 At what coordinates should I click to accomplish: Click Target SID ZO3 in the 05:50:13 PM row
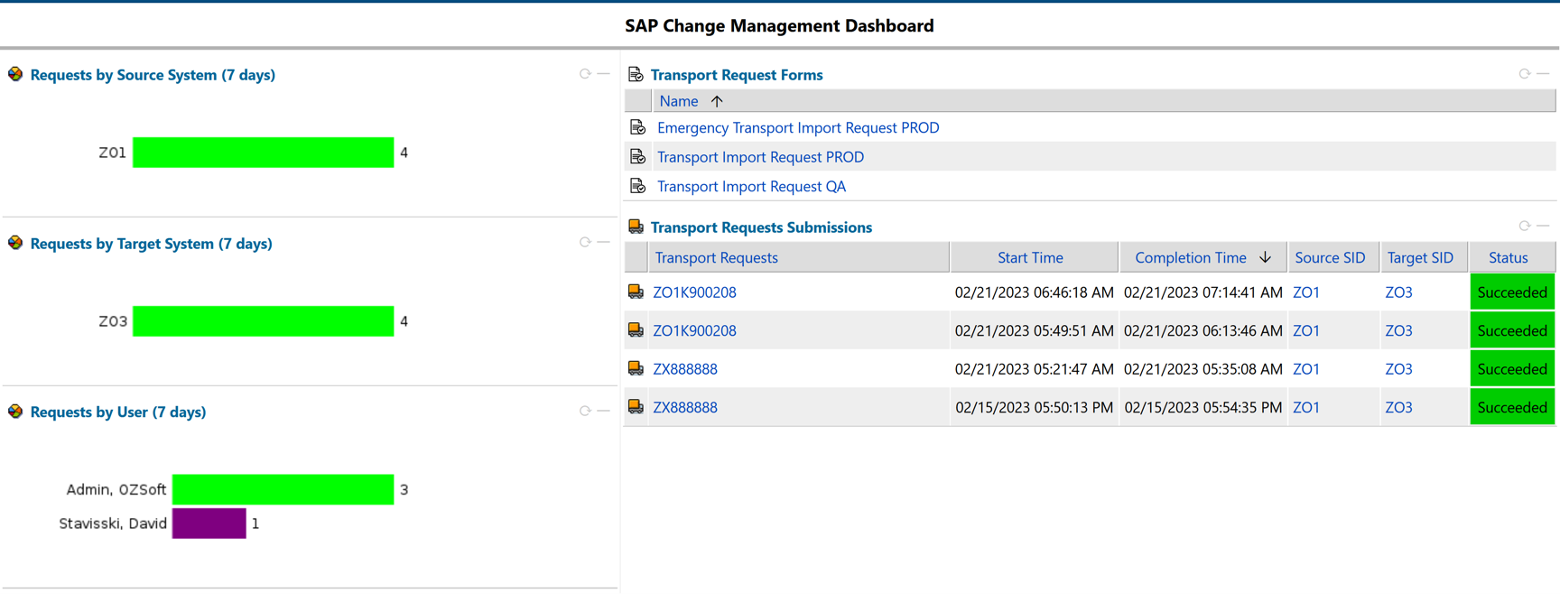coord(1399,408)
